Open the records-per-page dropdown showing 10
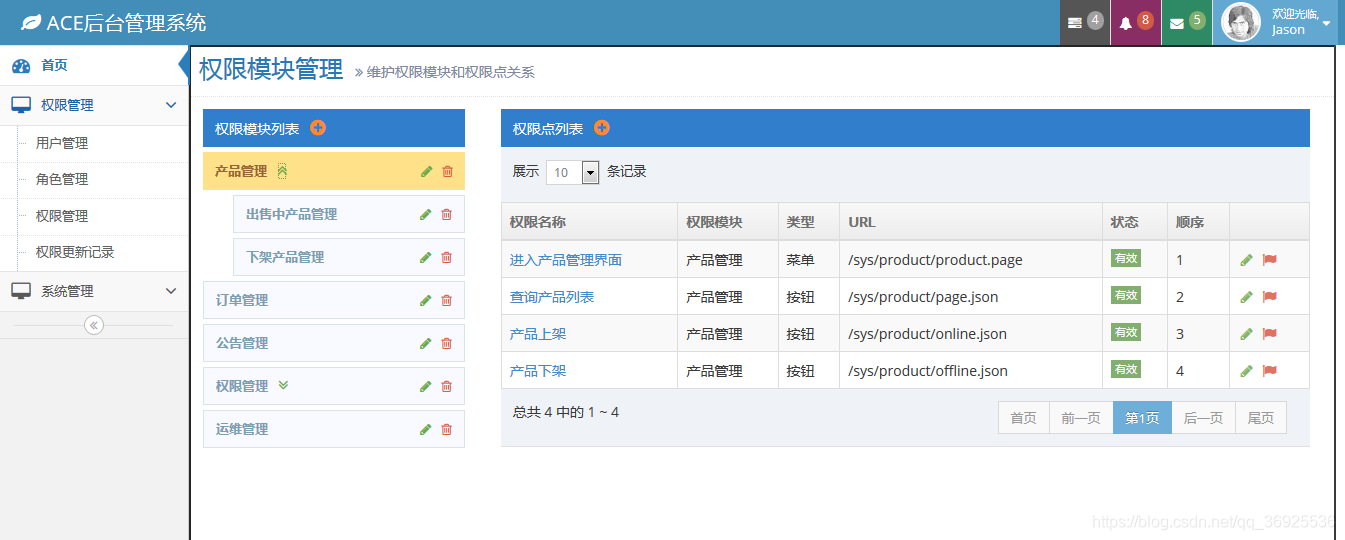Screen dimensions: 1345x540 coord(572,172)
